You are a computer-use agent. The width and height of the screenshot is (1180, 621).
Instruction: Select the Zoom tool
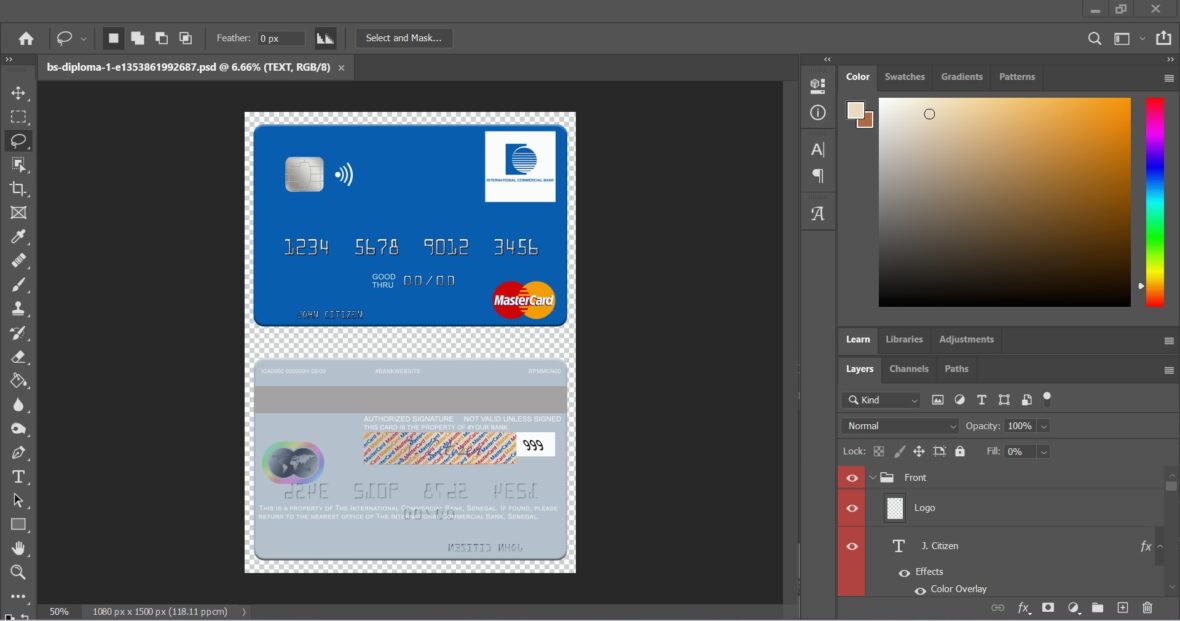(18, 573)
